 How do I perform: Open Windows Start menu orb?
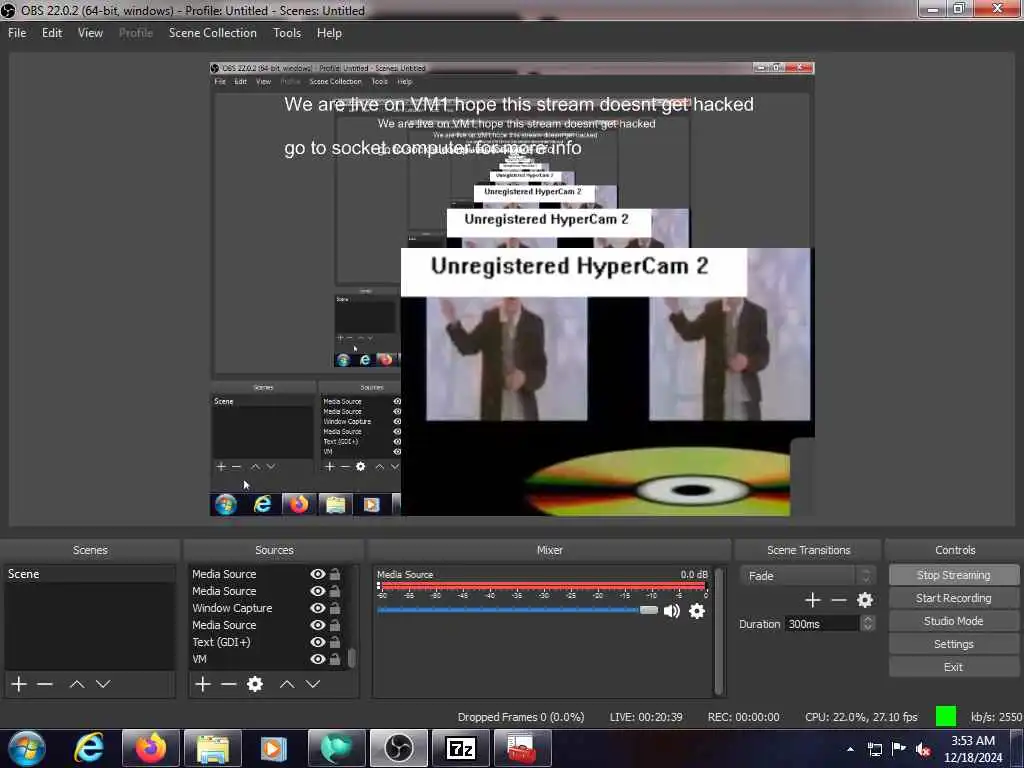pos(27,748)
